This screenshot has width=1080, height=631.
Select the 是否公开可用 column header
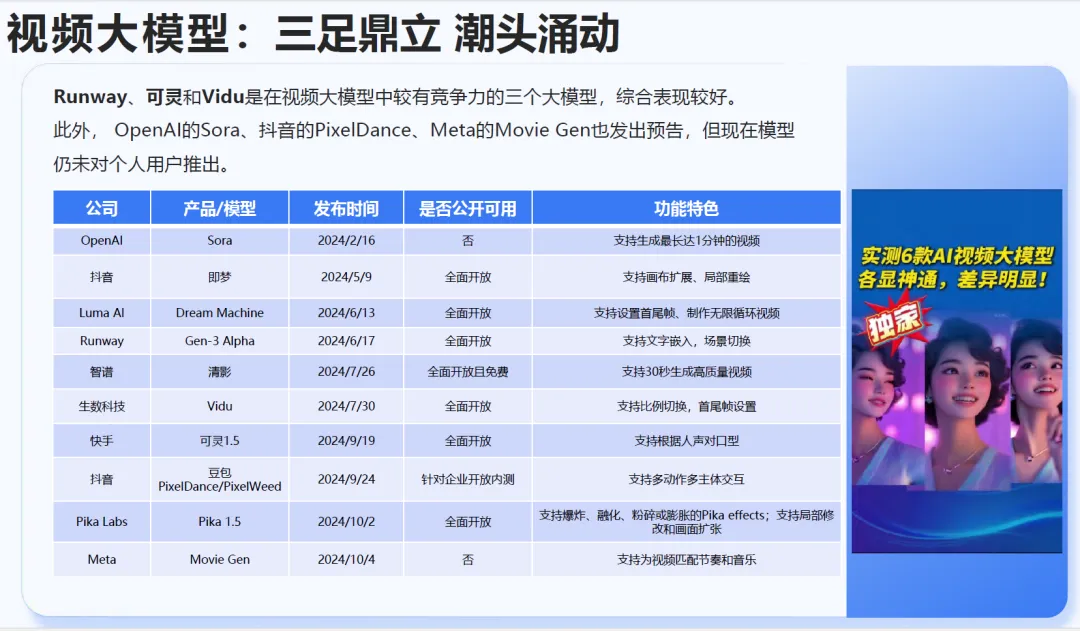pyautogui.click(x=468, y=208)
